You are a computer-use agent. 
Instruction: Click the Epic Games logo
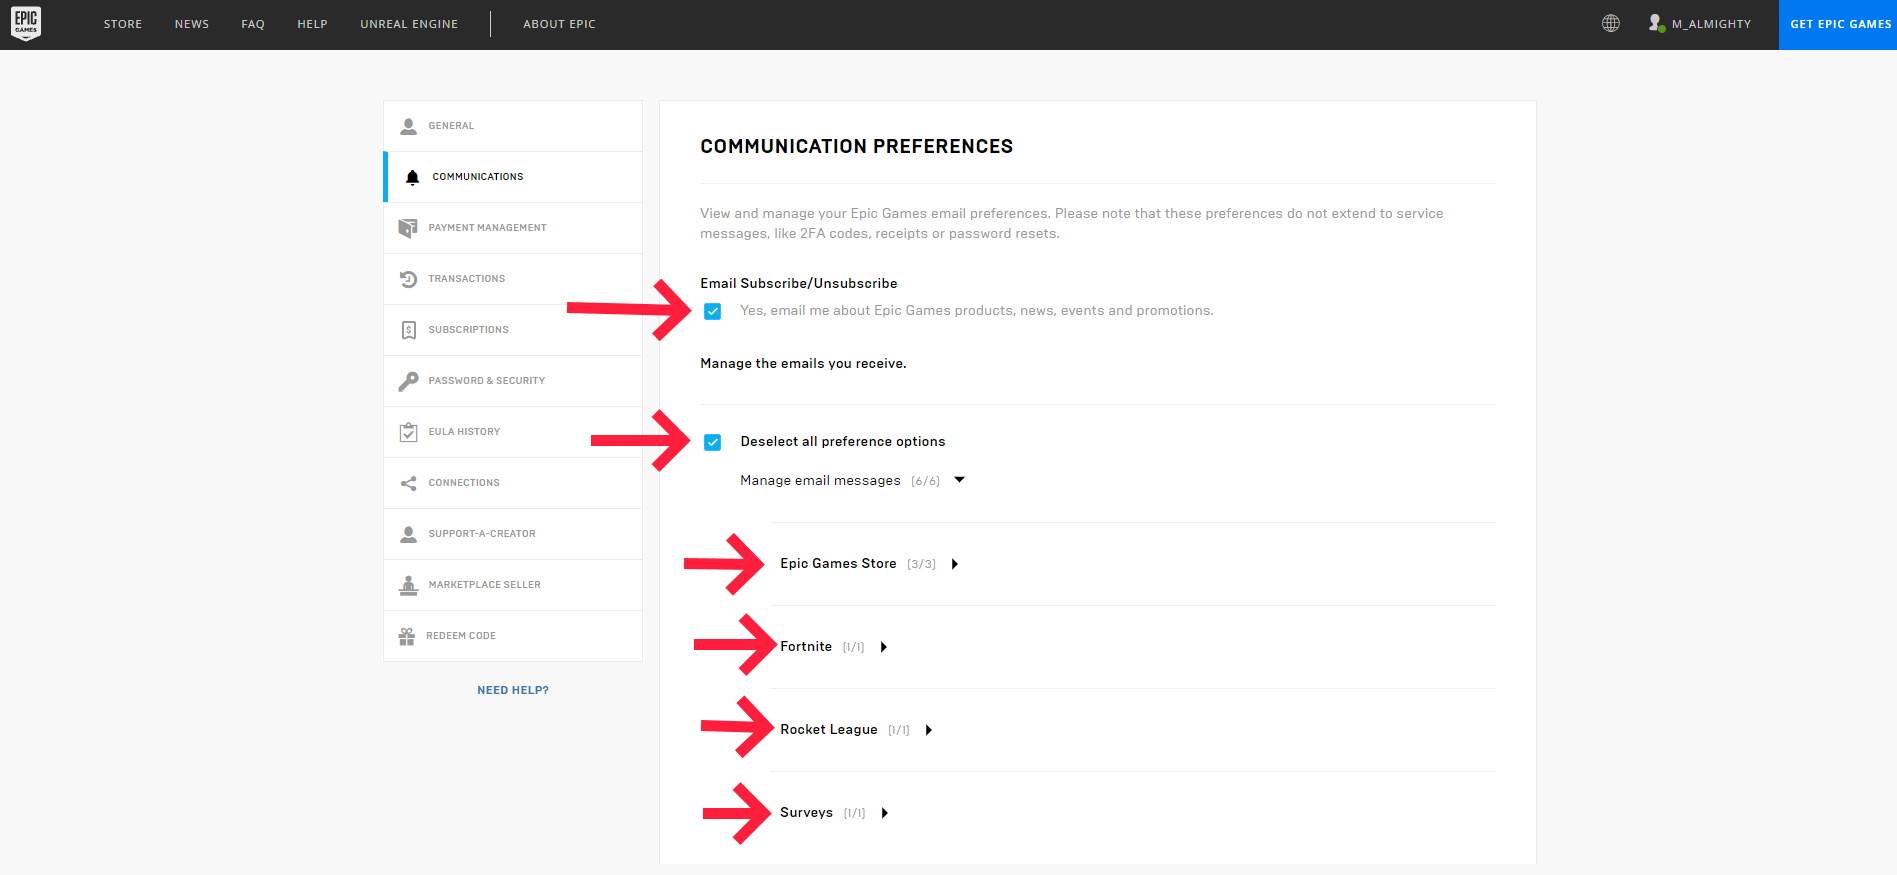[x=26, y=24]
